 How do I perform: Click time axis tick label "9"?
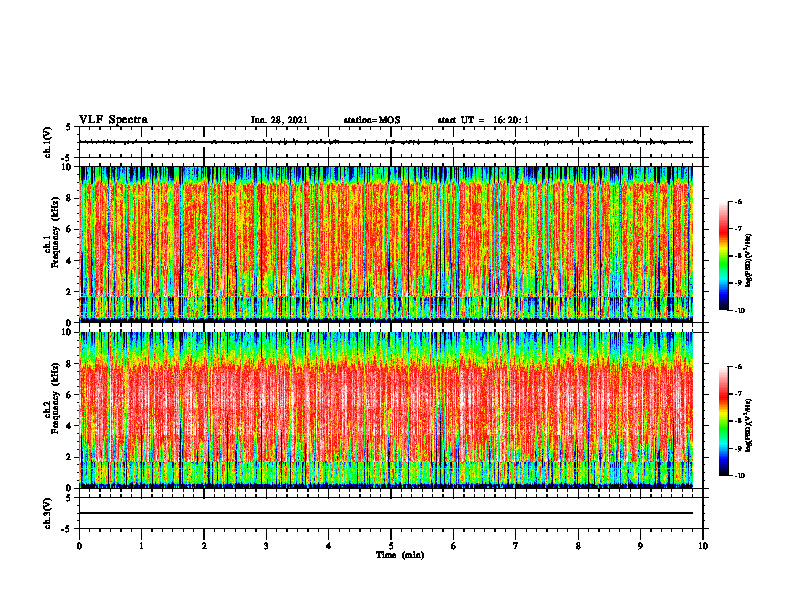pyautogui.click(x=640, y=546)
